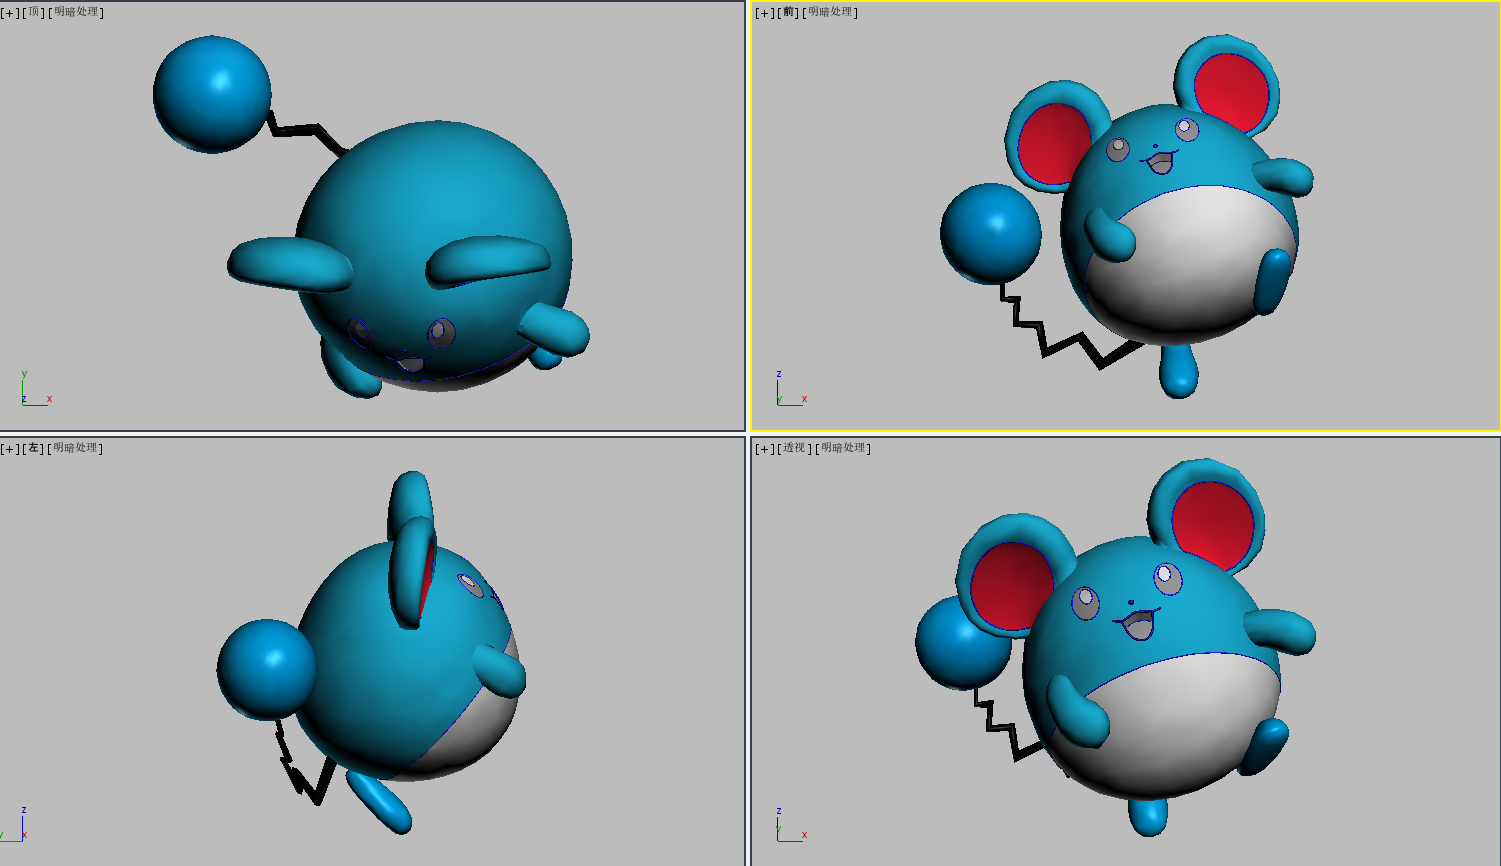Click the 透视 view label in the bottom-right viewport
1501x866 pixels.
click(795, 449)
